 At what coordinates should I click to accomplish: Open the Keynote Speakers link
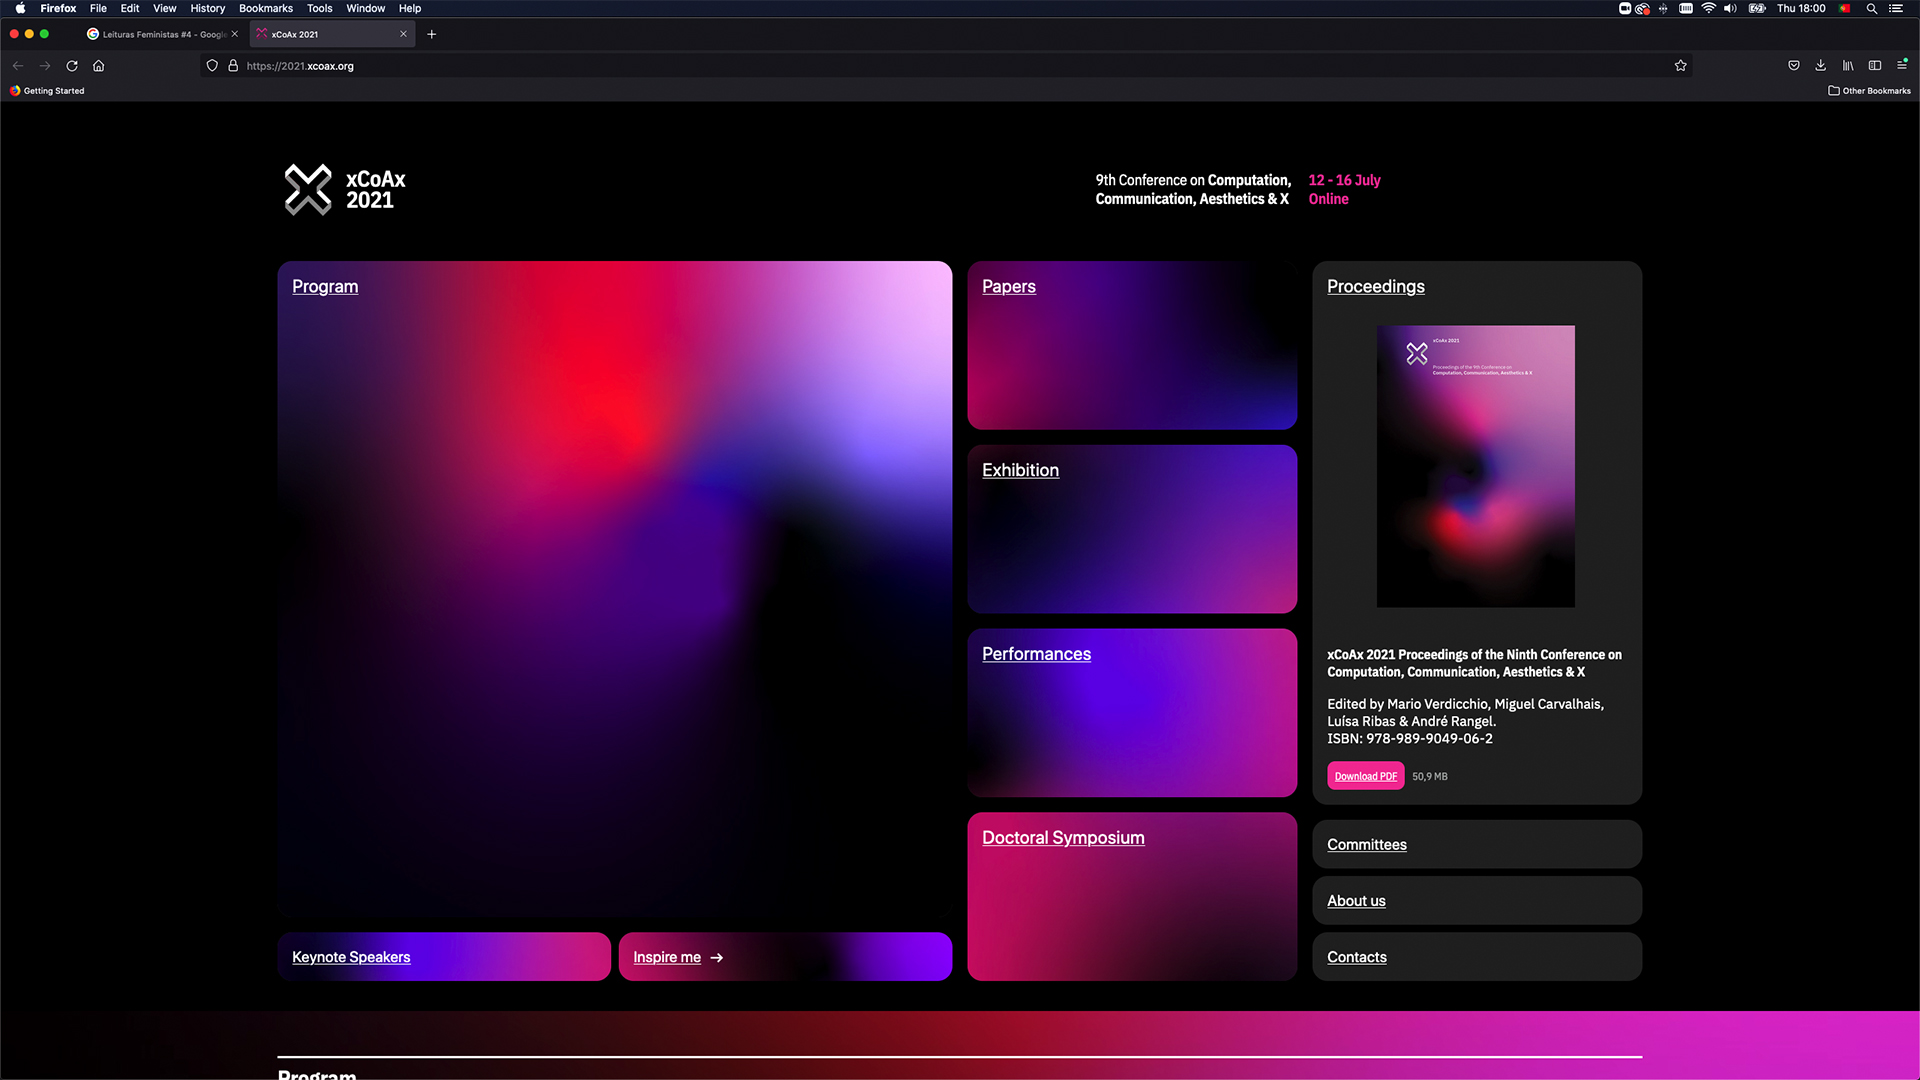click(351, 957)
